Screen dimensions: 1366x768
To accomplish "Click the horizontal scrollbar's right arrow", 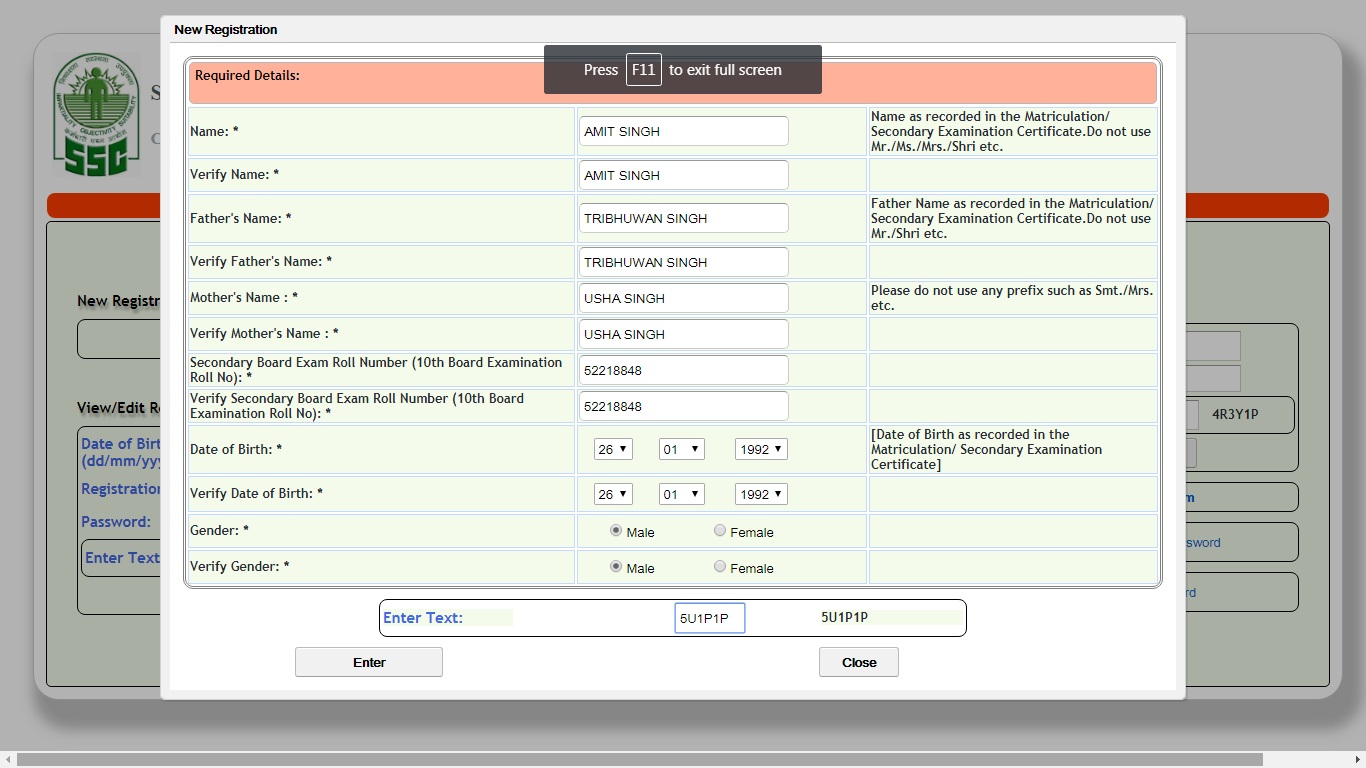I will 1358,760.
